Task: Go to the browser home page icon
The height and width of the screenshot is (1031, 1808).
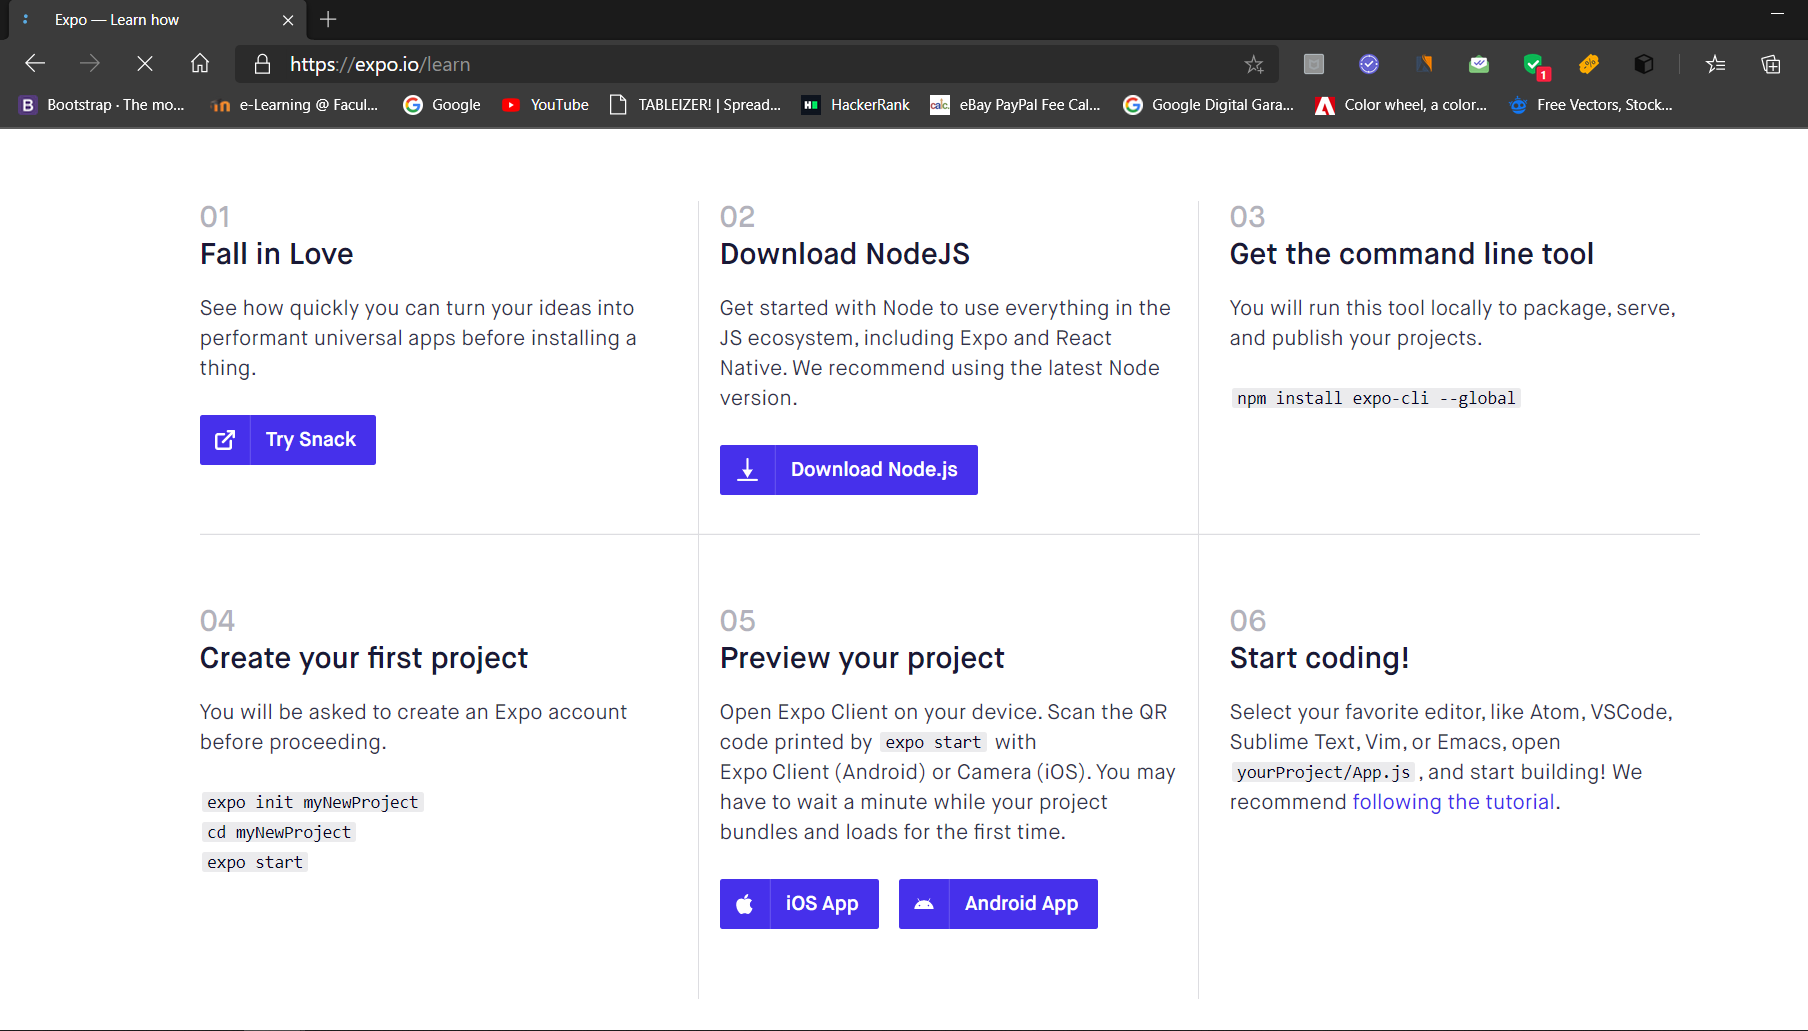Action: click(200, 64)
